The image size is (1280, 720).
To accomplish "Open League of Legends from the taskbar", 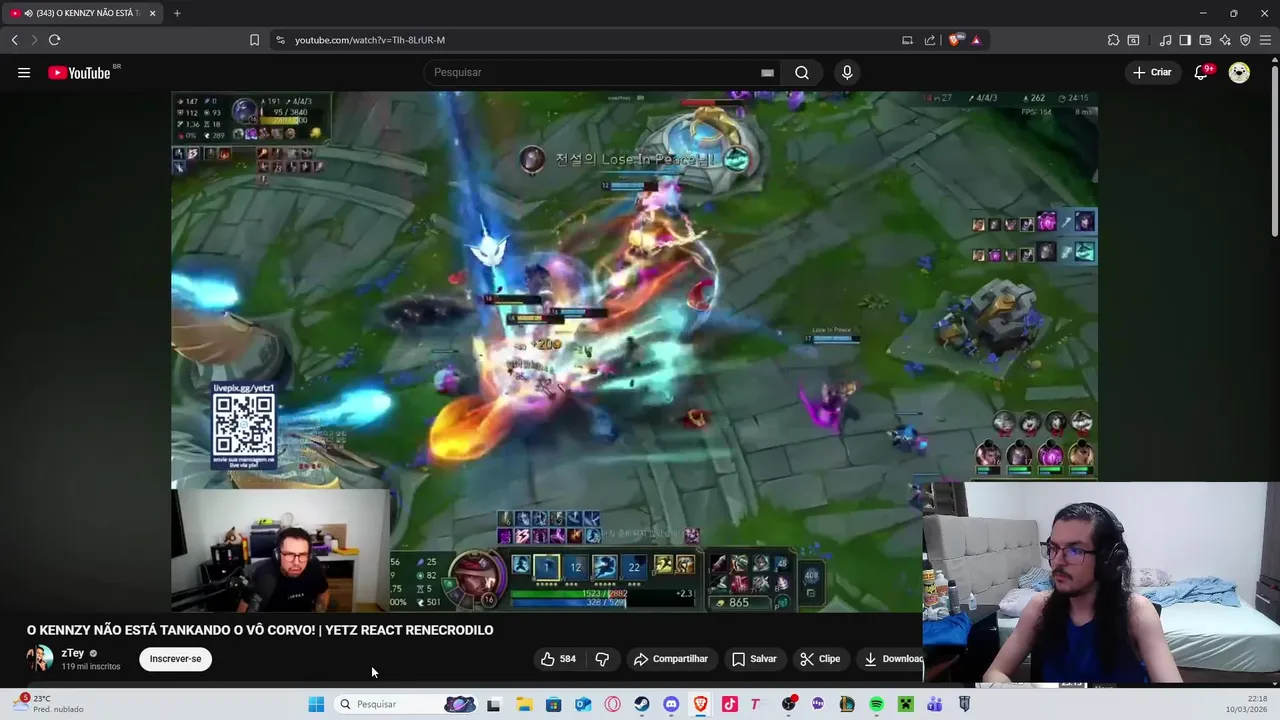I will [x=847, y=704].
